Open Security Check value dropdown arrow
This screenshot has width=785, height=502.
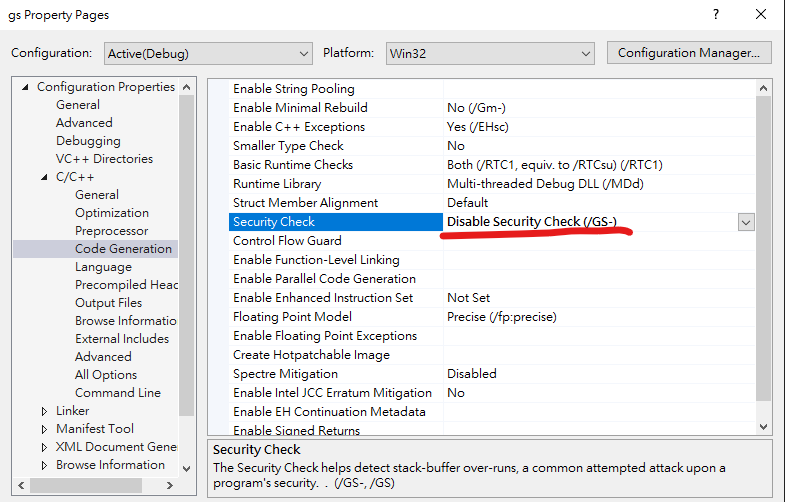pos(746,222)
